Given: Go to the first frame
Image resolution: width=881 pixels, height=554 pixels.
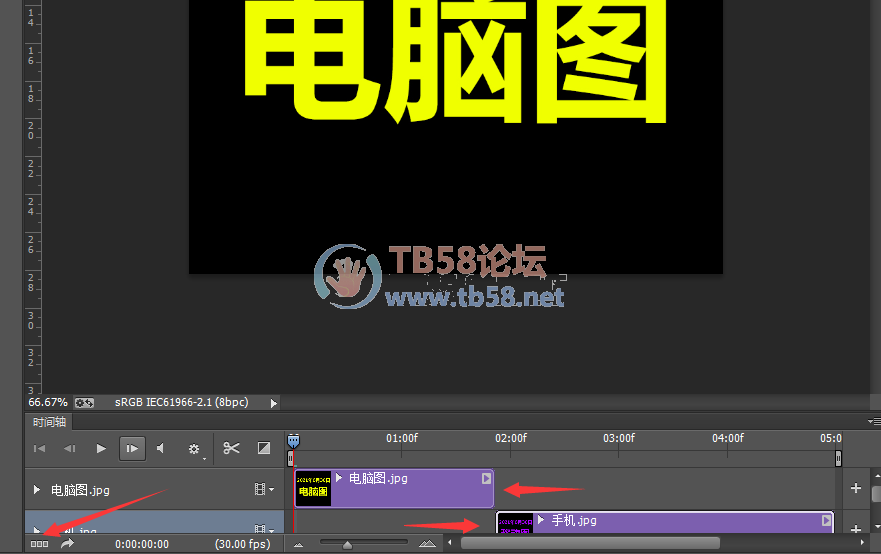Looking at the screenshot, I should [39, 448].
